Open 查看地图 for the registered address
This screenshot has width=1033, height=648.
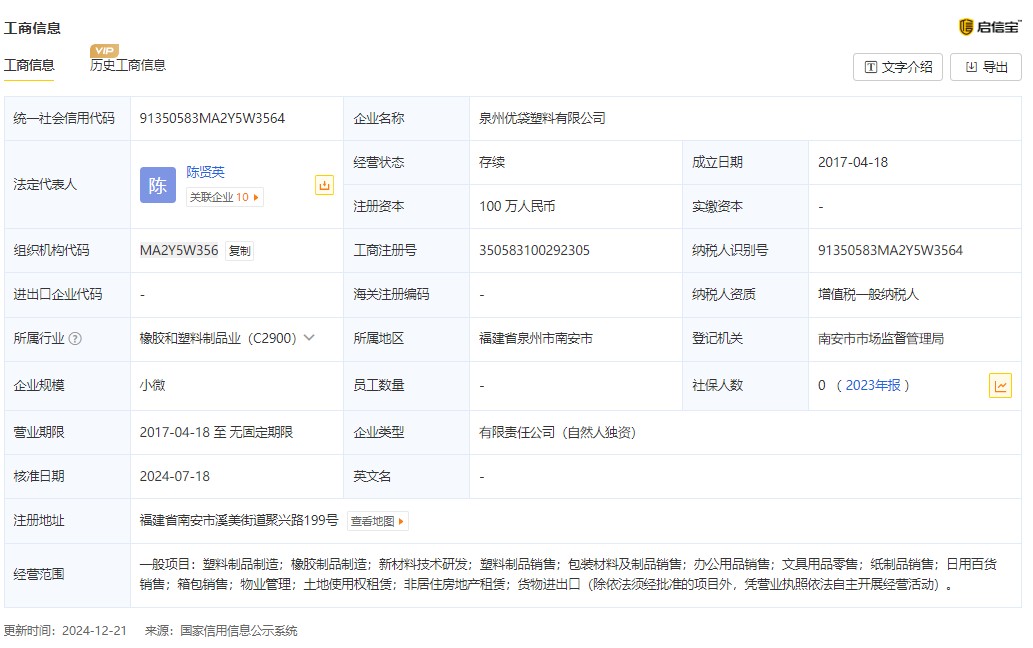pos(378,521)
